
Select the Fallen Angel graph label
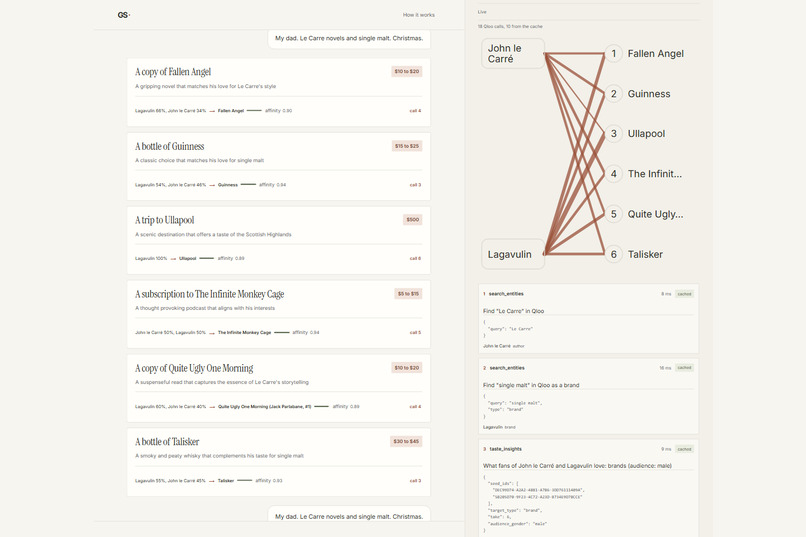pos(655,53)
